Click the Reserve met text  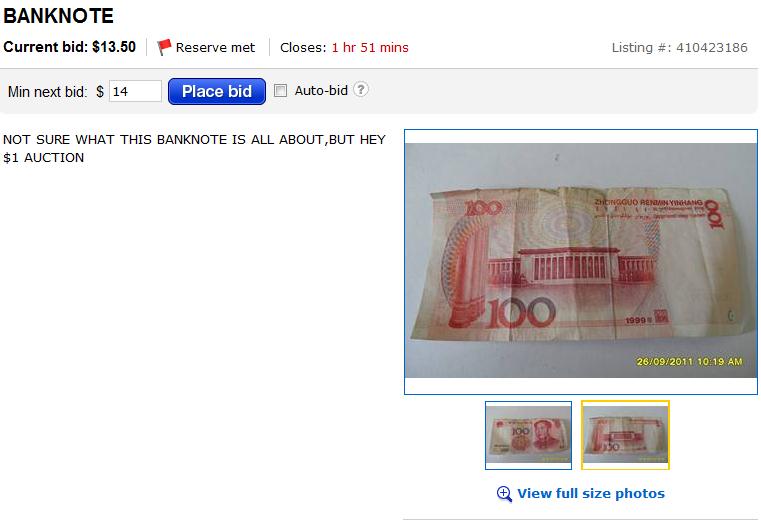pyautogui.click(x=215, y=48)
